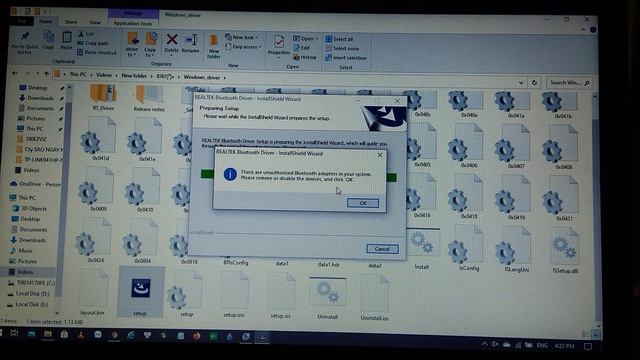Image resolution: width=640 pixels, height=360 pixels.
Task: Expand the address bar history dropdown
Action: tap(521, 82)
